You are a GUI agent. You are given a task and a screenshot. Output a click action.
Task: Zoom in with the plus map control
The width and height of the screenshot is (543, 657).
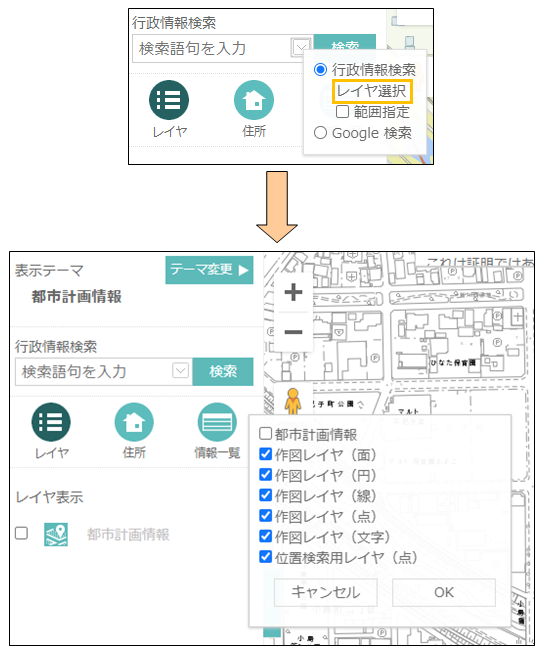(x=293, y=292)
